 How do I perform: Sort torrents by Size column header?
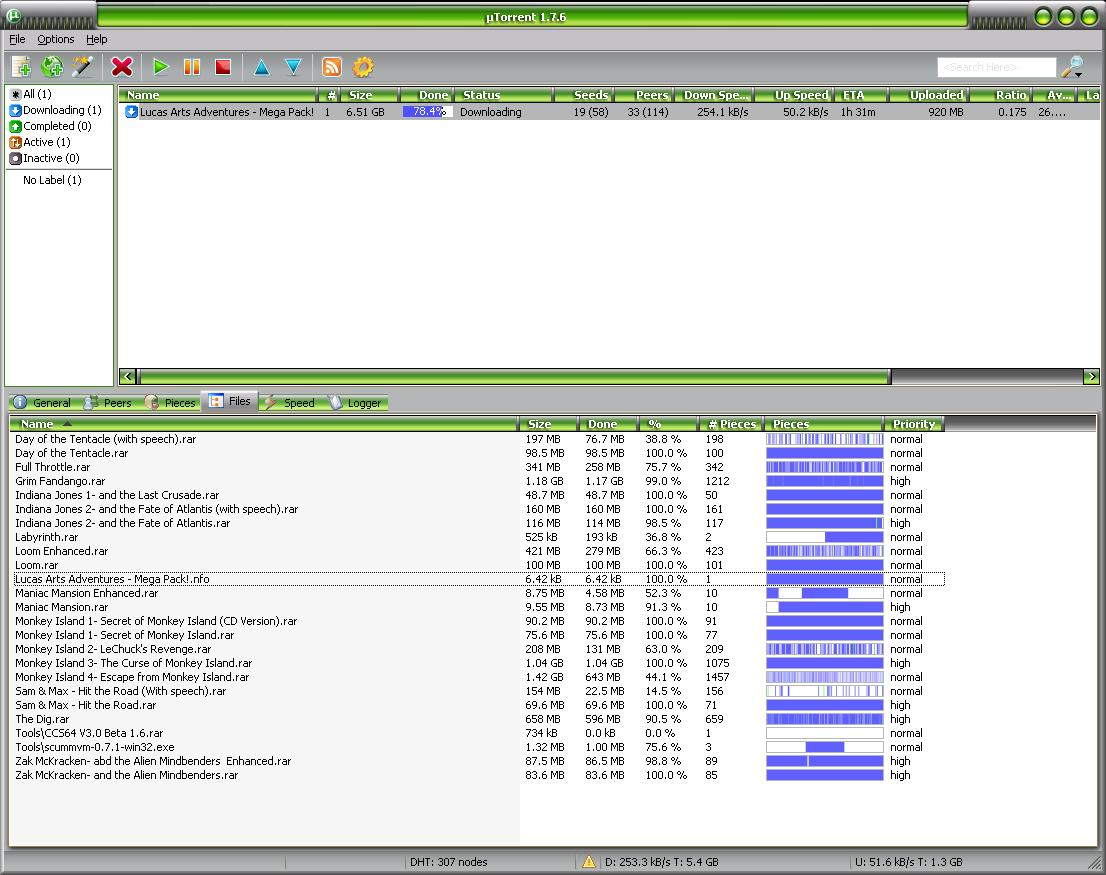click(370, 94)
